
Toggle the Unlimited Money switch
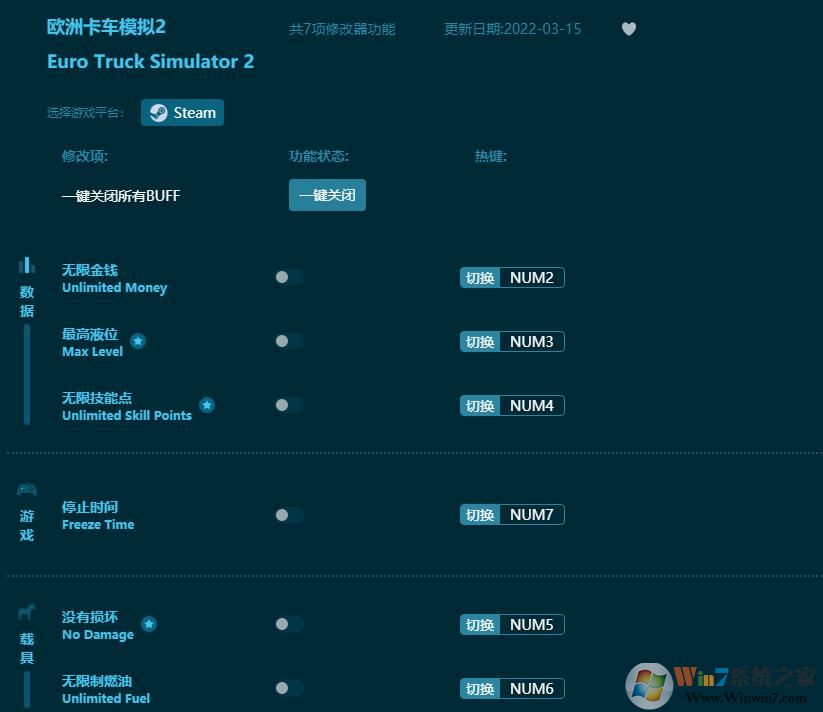[x=288, y=277]
